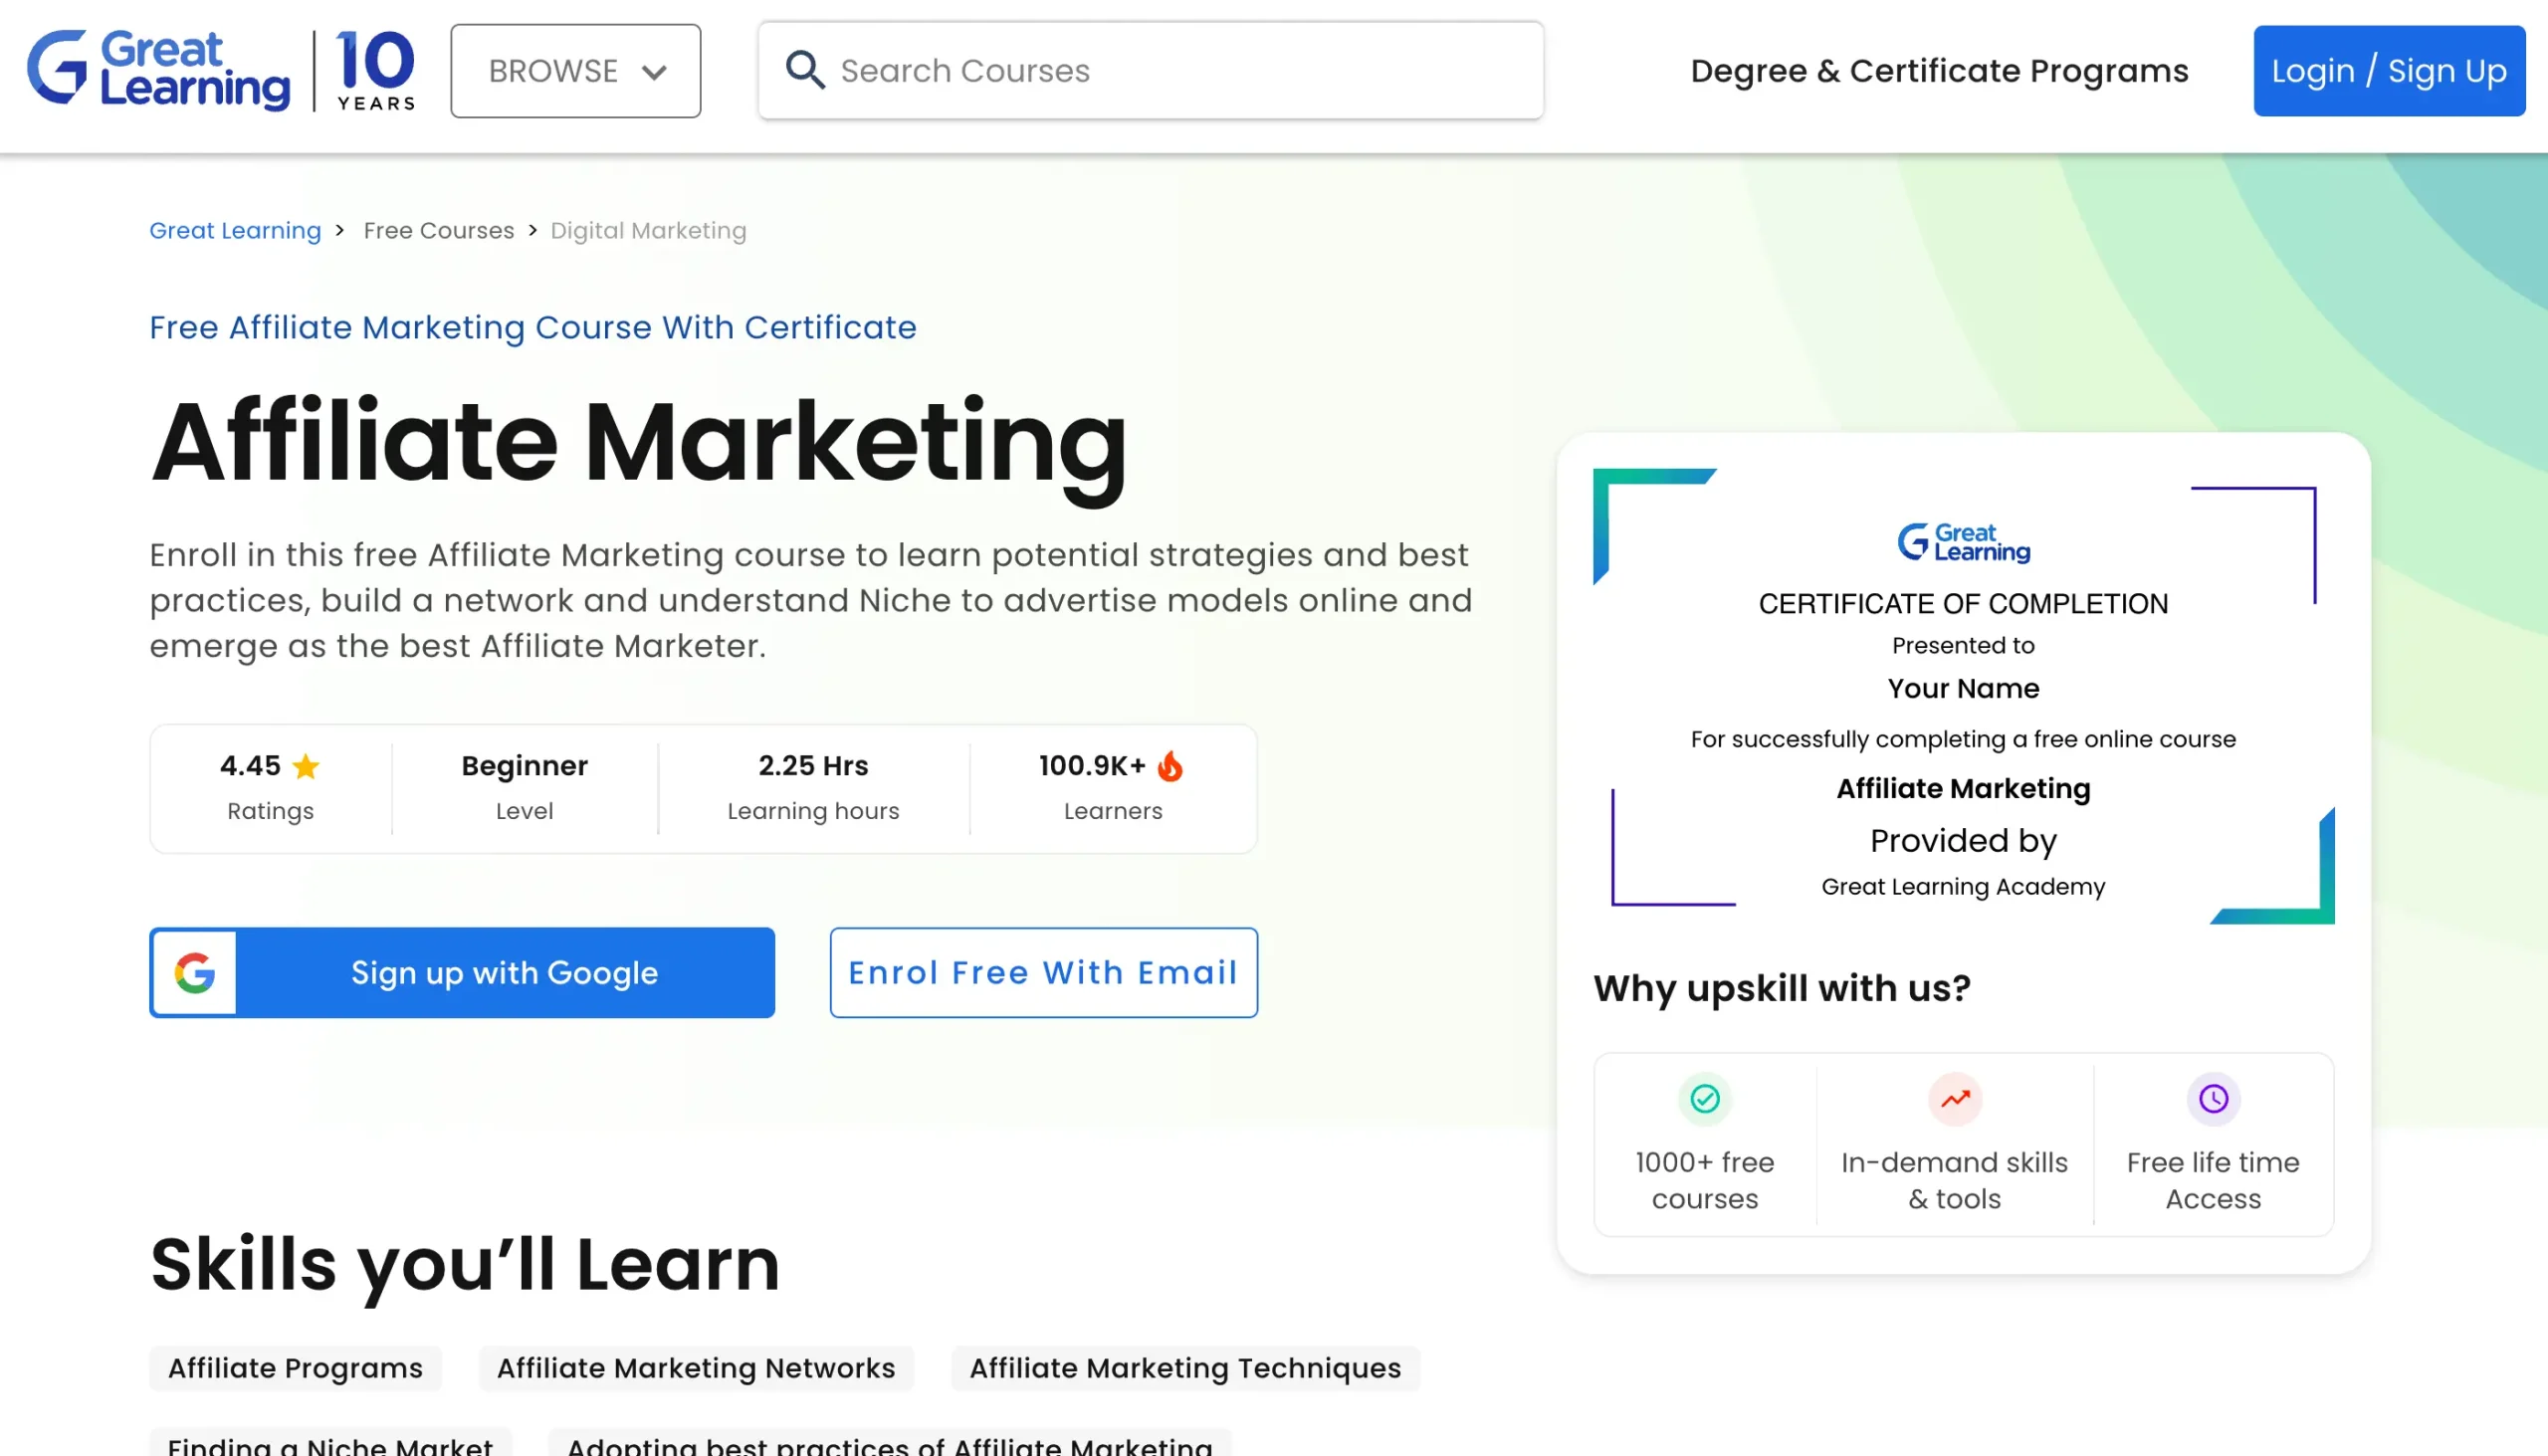This screenshot has width=2548, height=1456.
Task: Go to Great Learning breadcrumb link
Action: 235,230
